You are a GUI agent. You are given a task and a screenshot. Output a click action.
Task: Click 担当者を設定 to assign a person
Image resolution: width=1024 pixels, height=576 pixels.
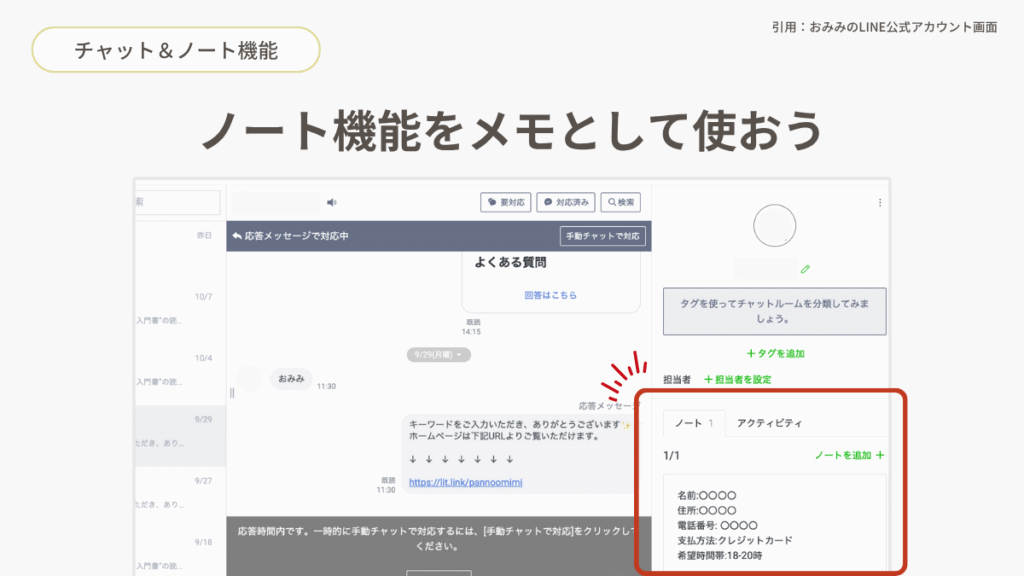pos(738,379)
